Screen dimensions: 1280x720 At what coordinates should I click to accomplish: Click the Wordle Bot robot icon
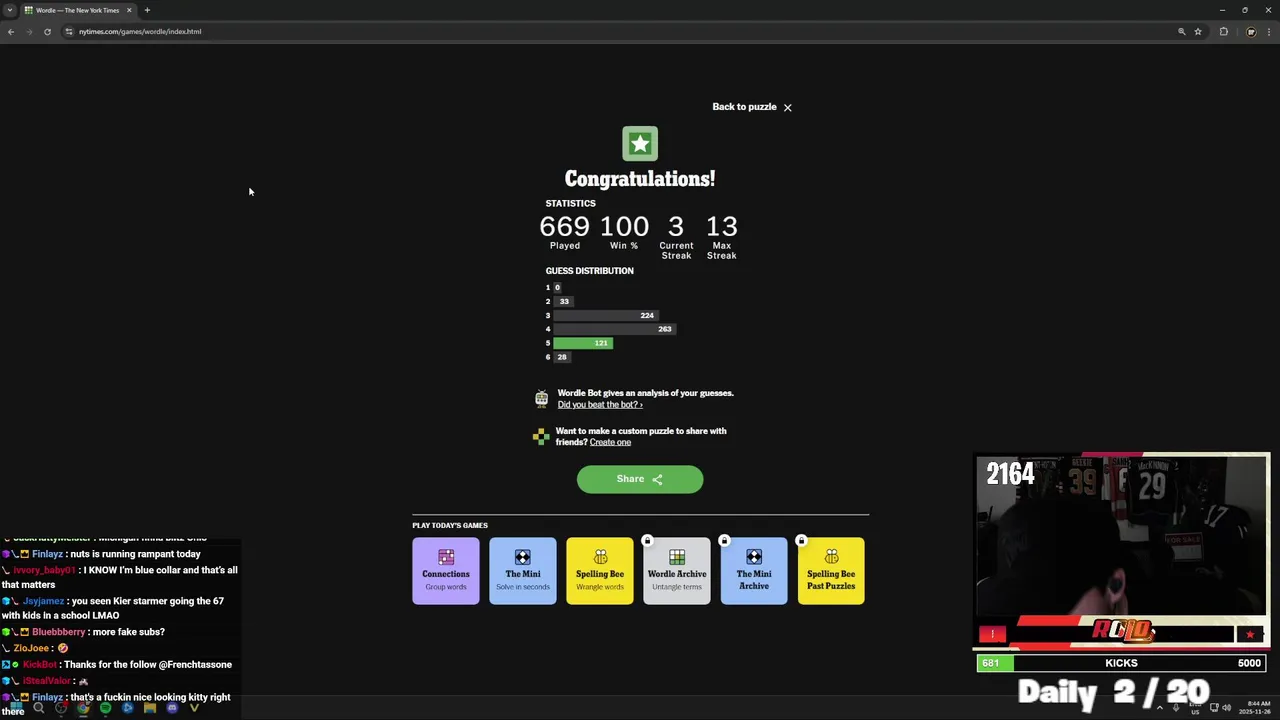tap(541, 399)
